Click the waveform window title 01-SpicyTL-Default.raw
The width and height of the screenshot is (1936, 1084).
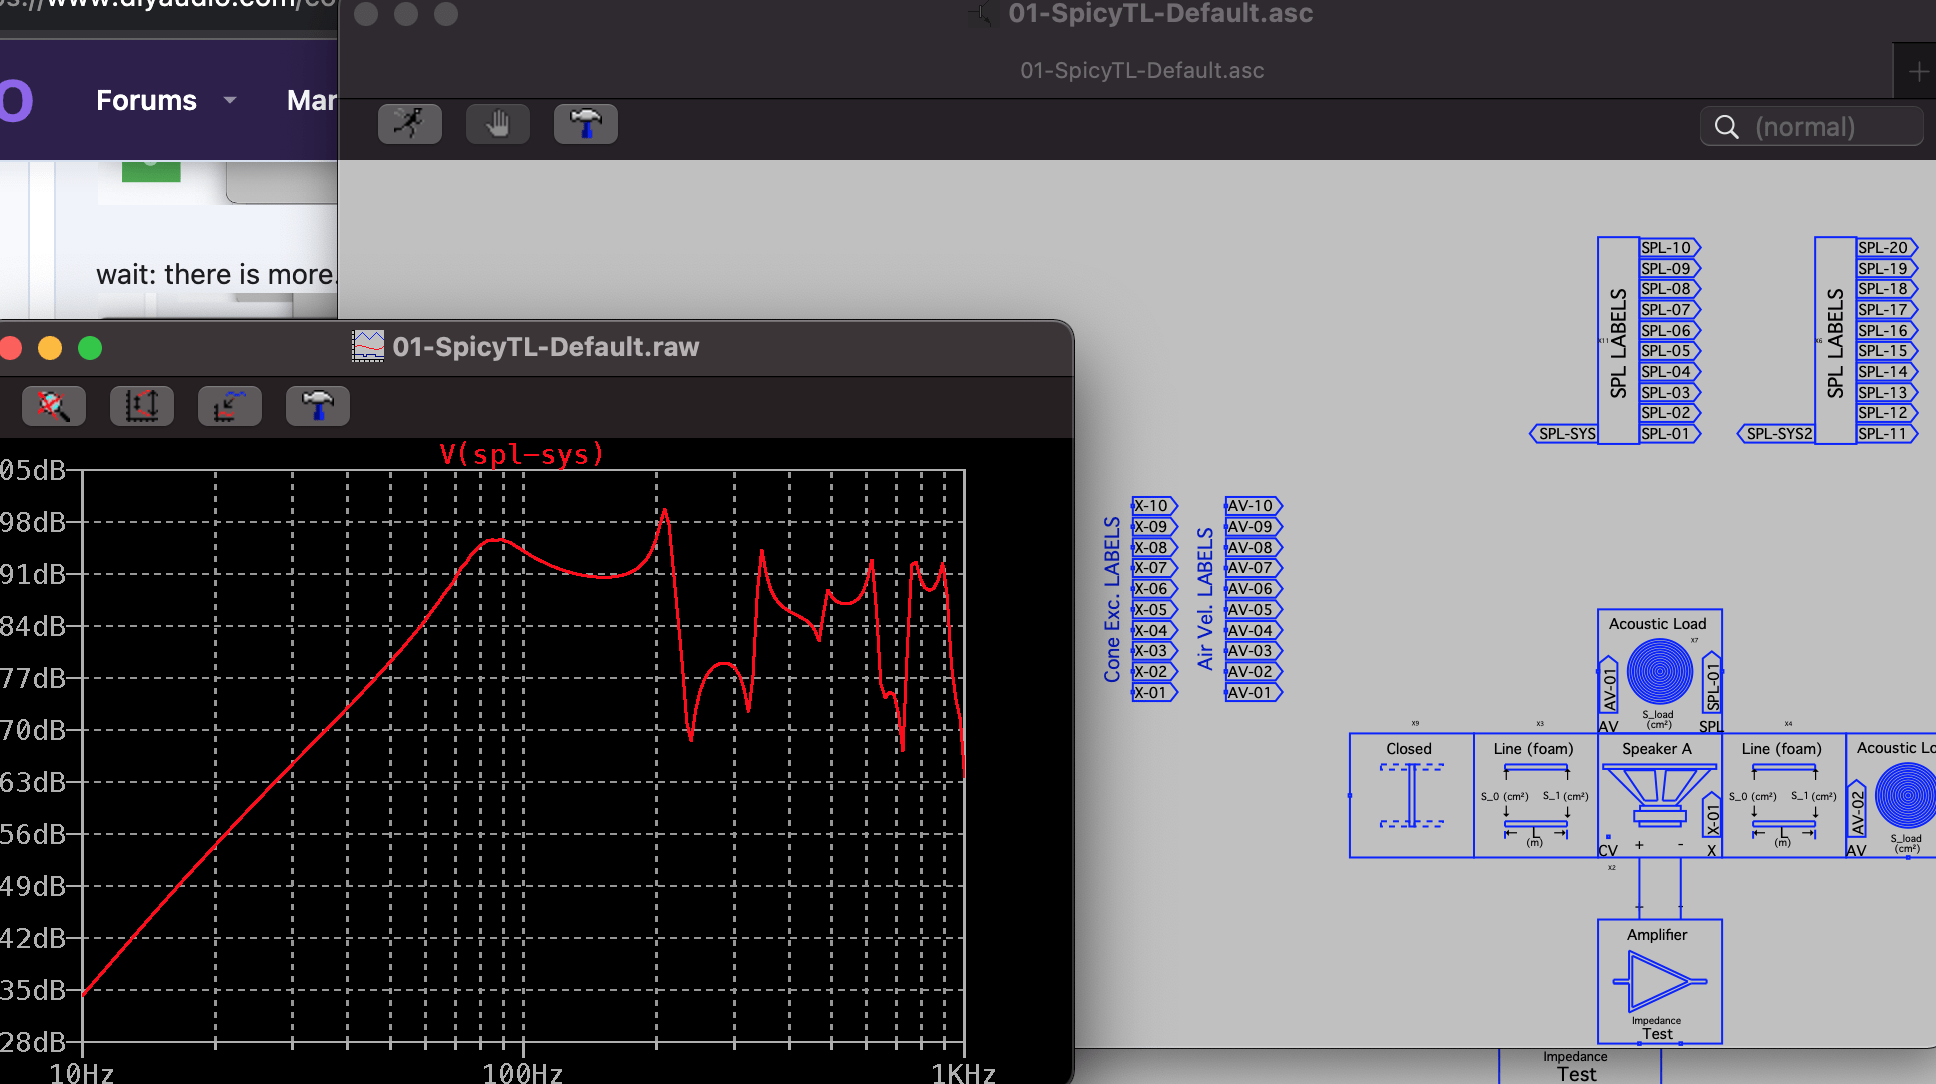546,347
